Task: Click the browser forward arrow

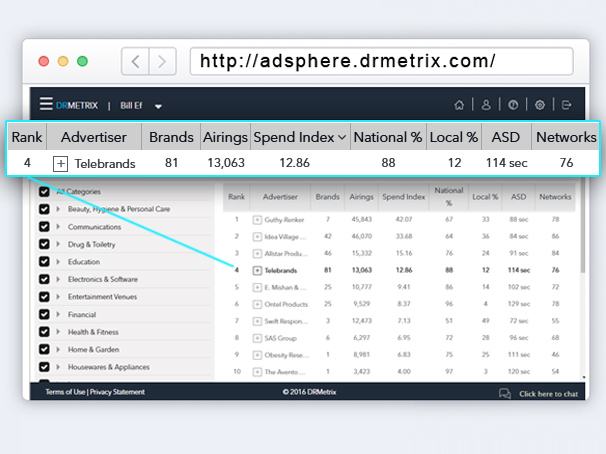Action: tap(162, 61)
